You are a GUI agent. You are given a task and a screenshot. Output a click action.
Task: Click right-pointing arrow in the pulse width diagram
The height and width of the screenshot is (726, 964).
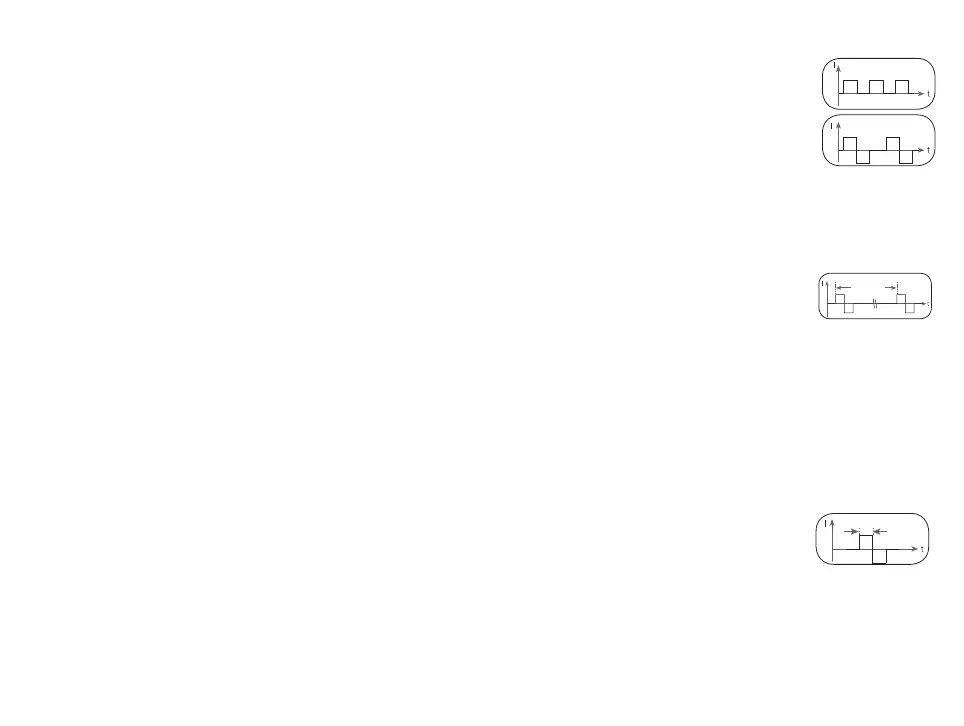tap(851, 532)
